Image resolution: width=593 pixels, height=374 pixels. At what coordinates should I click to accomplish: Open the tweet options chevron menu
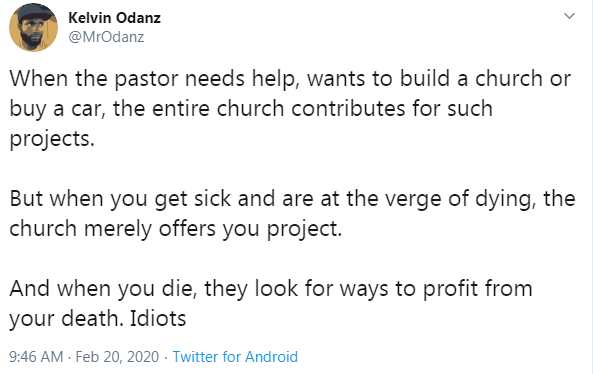click(569, 16)
